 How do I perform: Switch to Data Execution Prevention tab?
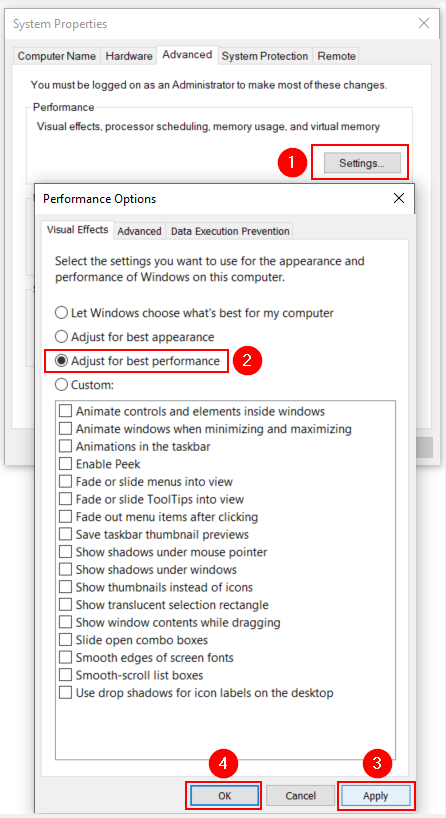230,231
